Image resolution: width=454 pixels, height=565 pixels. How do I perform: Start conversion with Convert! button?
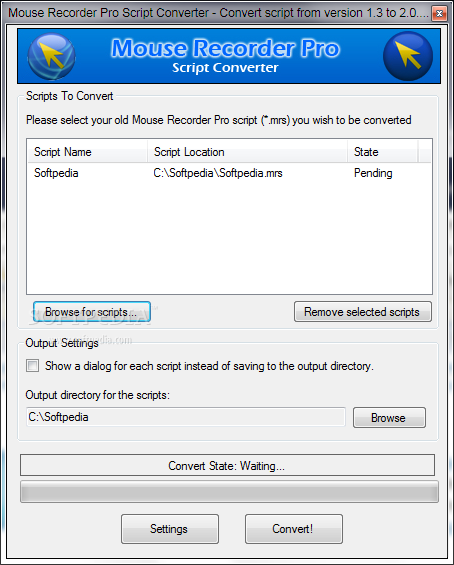point(294,529)
